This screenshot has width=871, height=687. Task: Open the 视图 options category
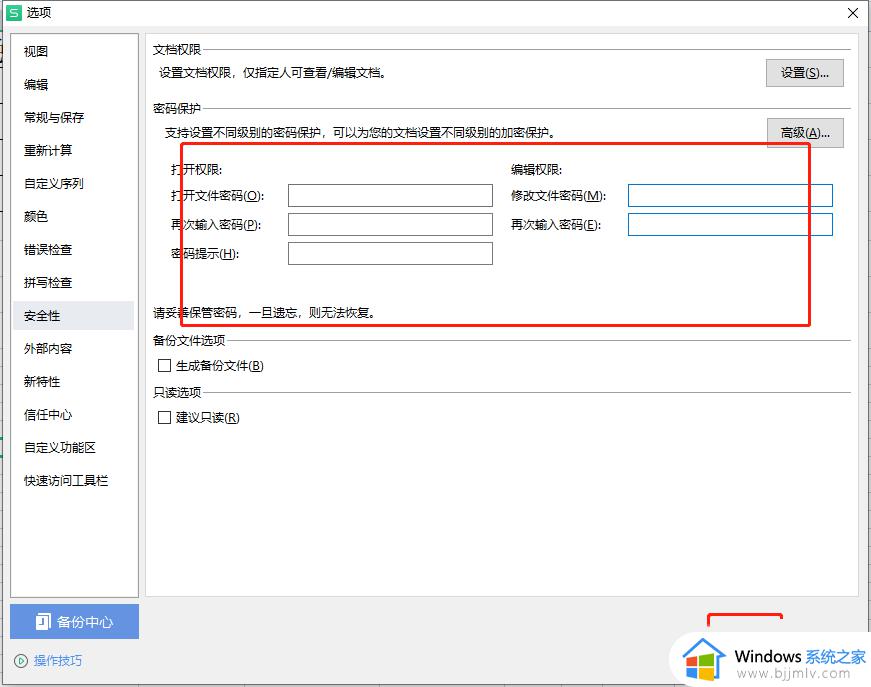click(36, 52)
